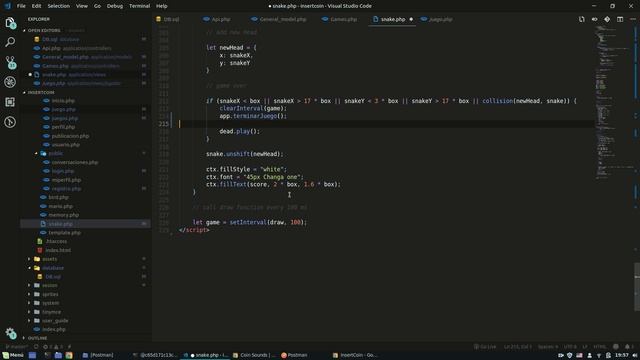
Task: Open bird.php in the file tree
Action: pyautogui.click(x=58, y=198)
